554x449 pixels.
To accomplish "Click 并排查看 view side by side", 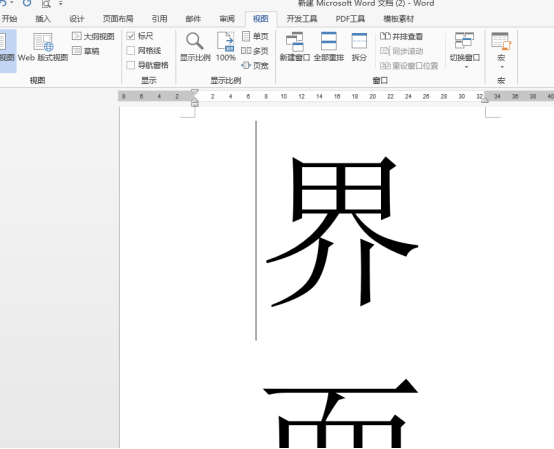I will click(401, 36).
